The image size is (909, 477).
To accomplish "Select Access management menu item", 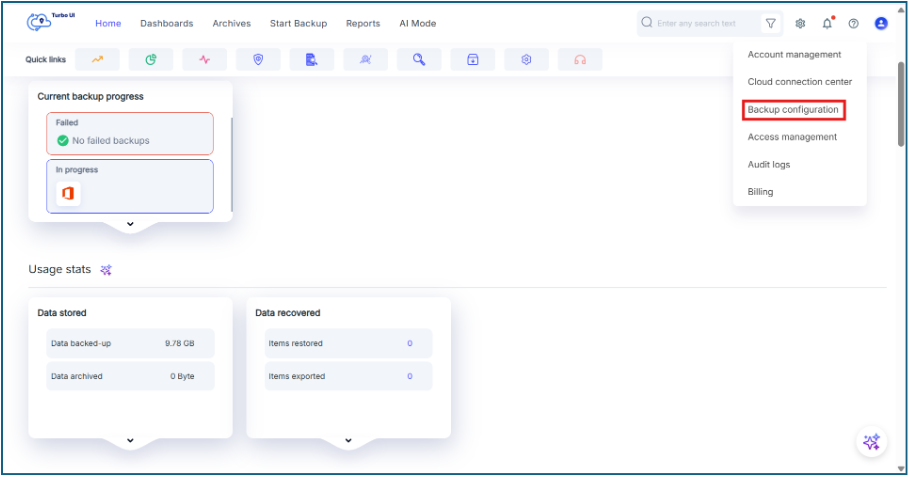I will pyautogui.click(x=792, y=137).
